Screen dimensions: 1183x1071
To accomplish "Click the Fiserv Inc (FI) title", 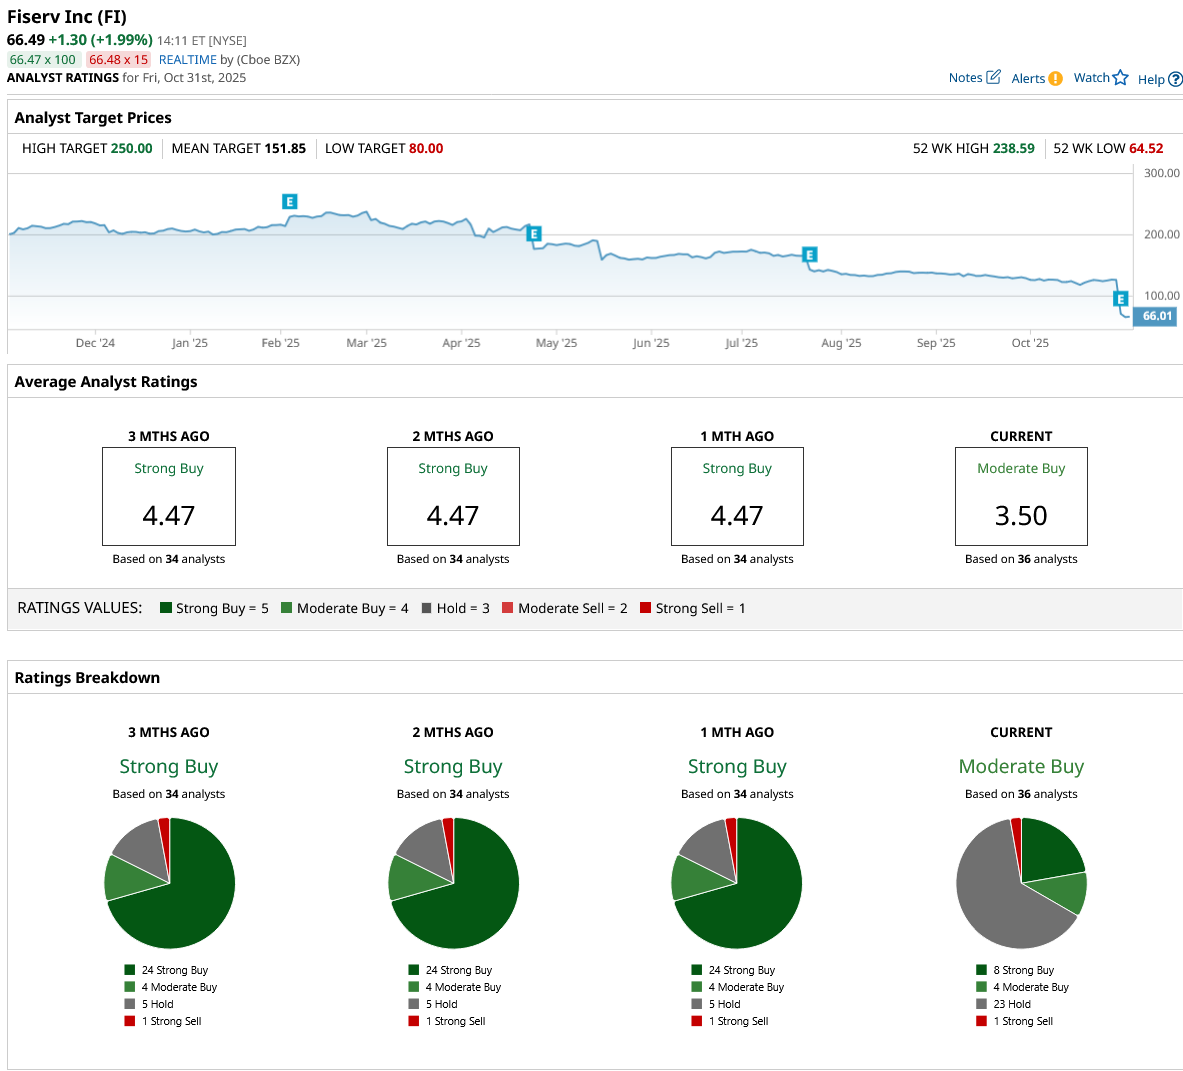I will click(67, 17).
